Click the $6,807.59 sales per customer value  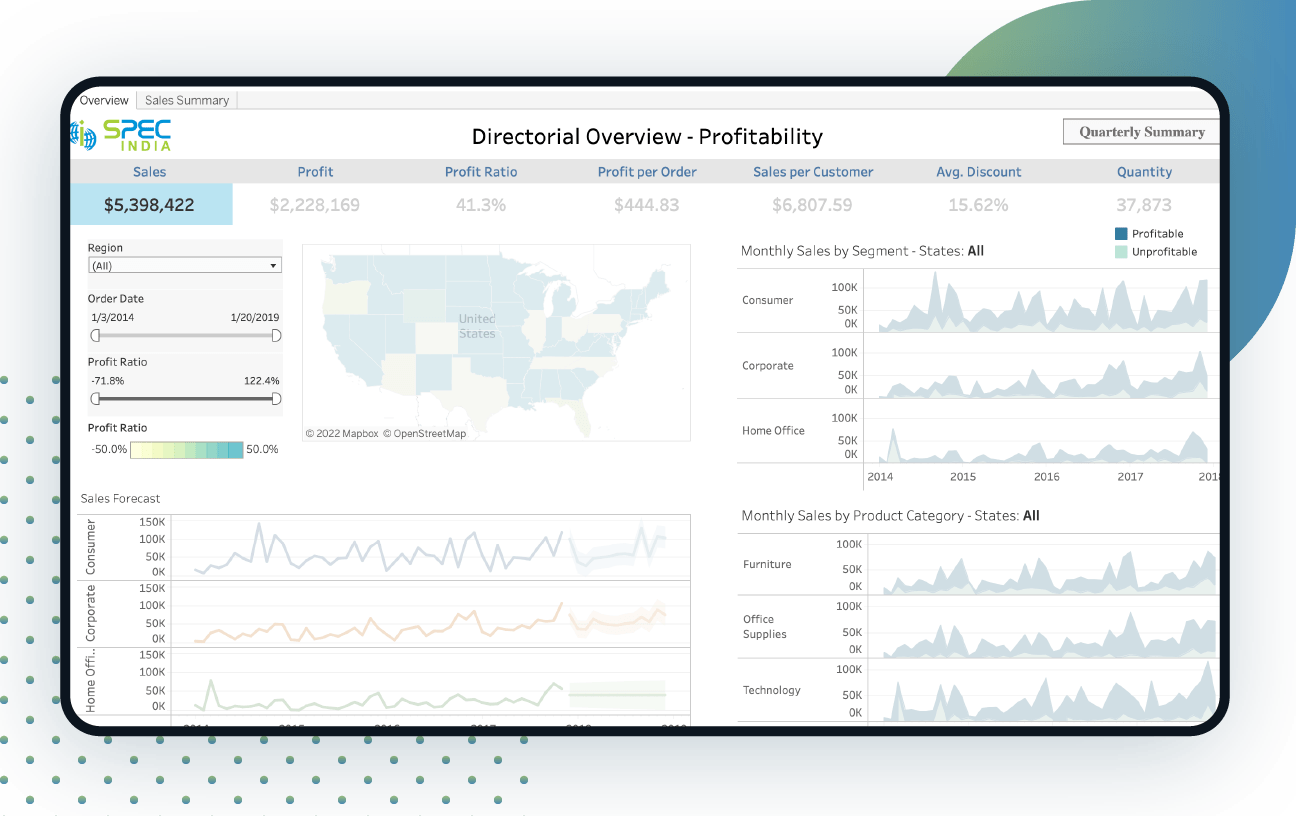tap(813, 205)
